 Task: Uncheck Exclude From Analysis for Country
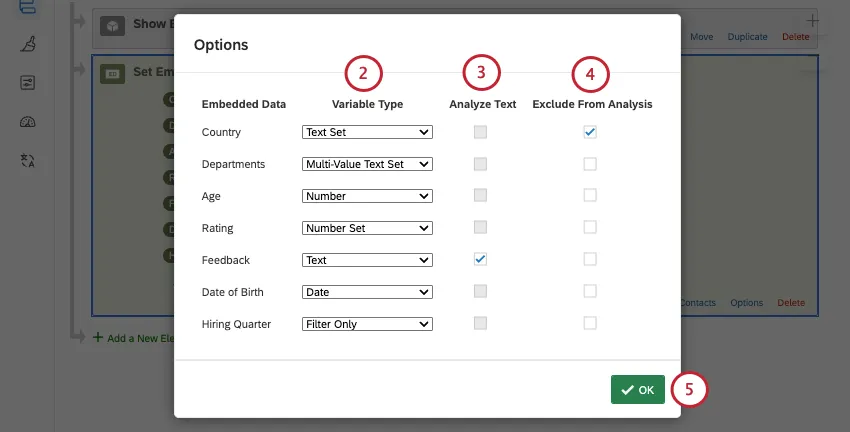point(590,132)
